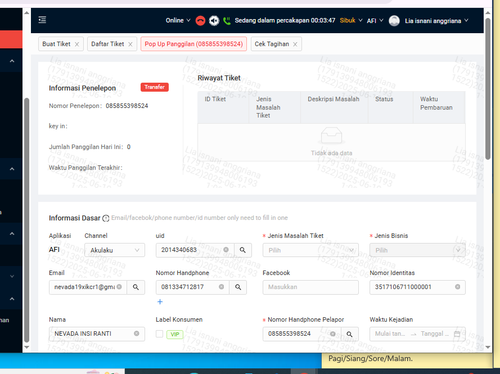Screen dimensions: 500x374
Task: Switch to Daftar Tiket tab
Action: (x=107, y=44)
